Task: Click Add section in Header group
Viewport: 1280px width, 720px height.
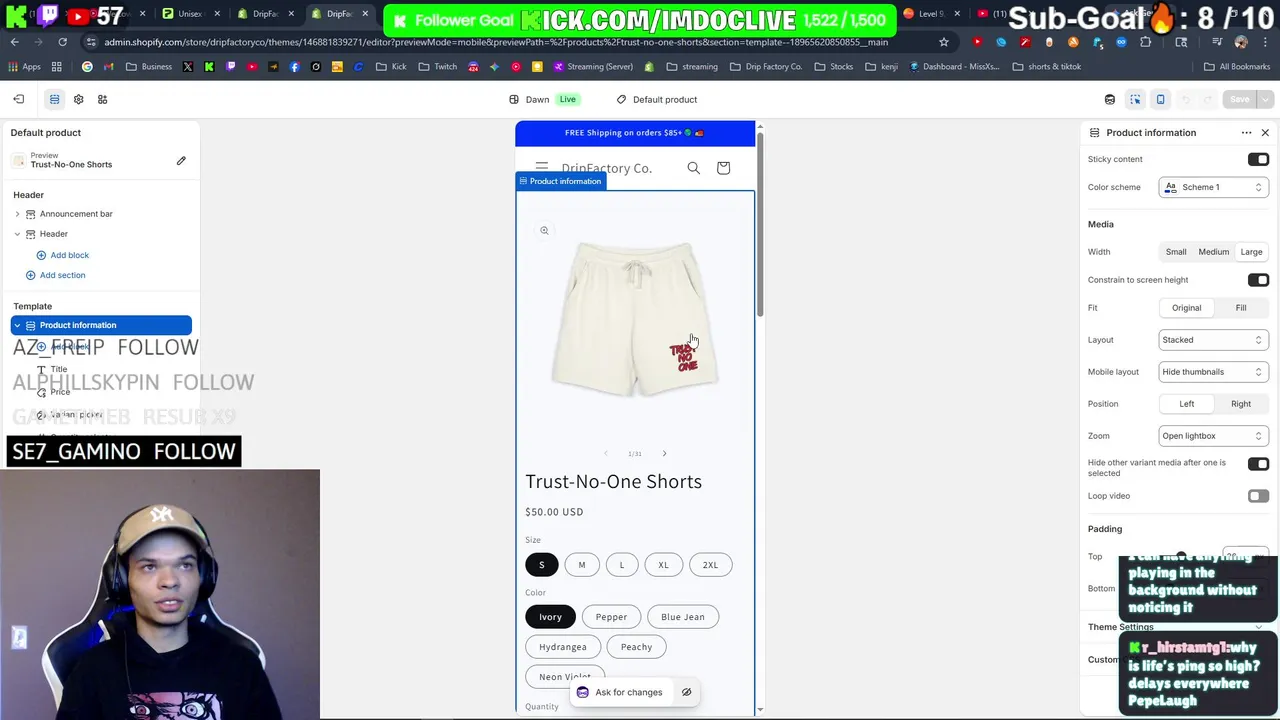Action: point(56,275)
